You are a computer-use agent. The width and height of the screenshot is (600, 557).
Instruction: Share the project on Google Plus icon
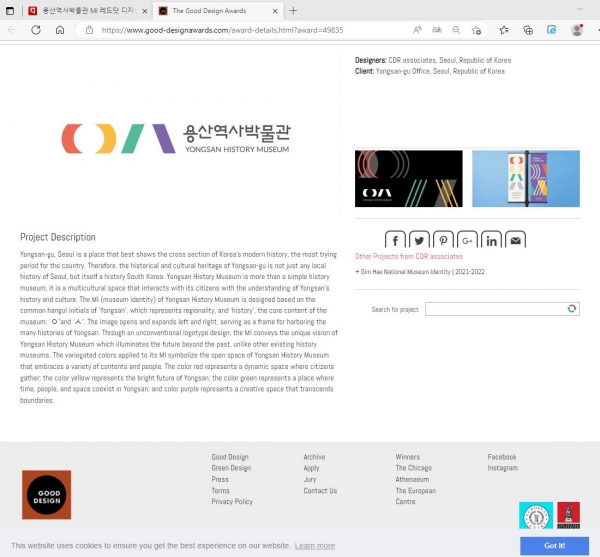click(467, 239)
